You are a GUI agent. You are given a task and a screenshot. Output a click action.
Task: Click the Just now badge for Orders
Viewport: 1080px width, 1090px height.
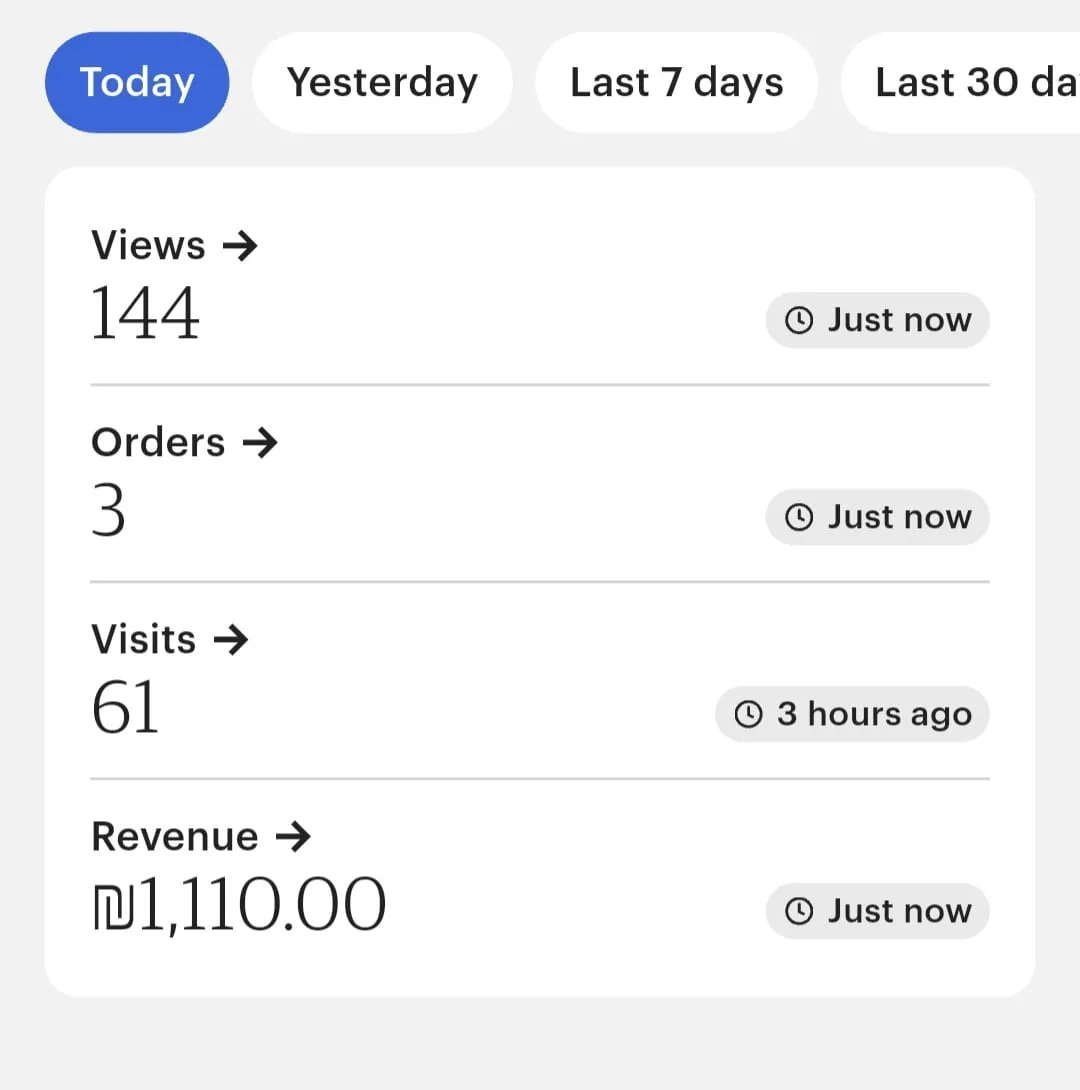pyautogui.click(x=877, y=517)
